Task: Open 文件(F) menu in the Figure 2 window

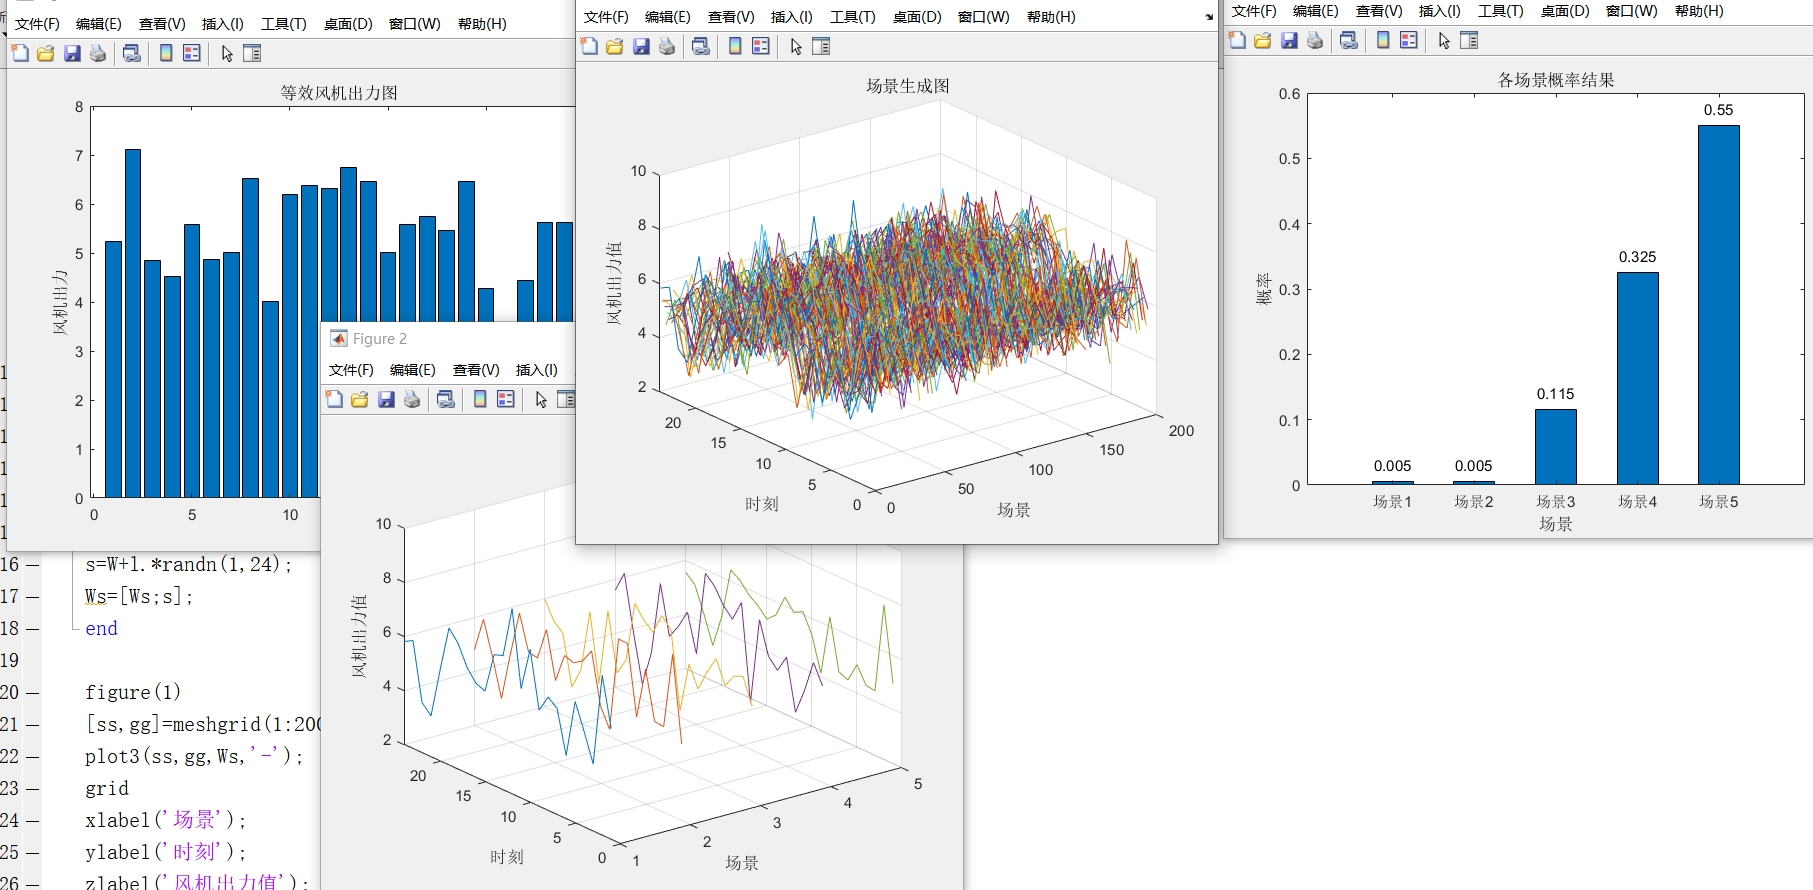Action: click(351, 370)
